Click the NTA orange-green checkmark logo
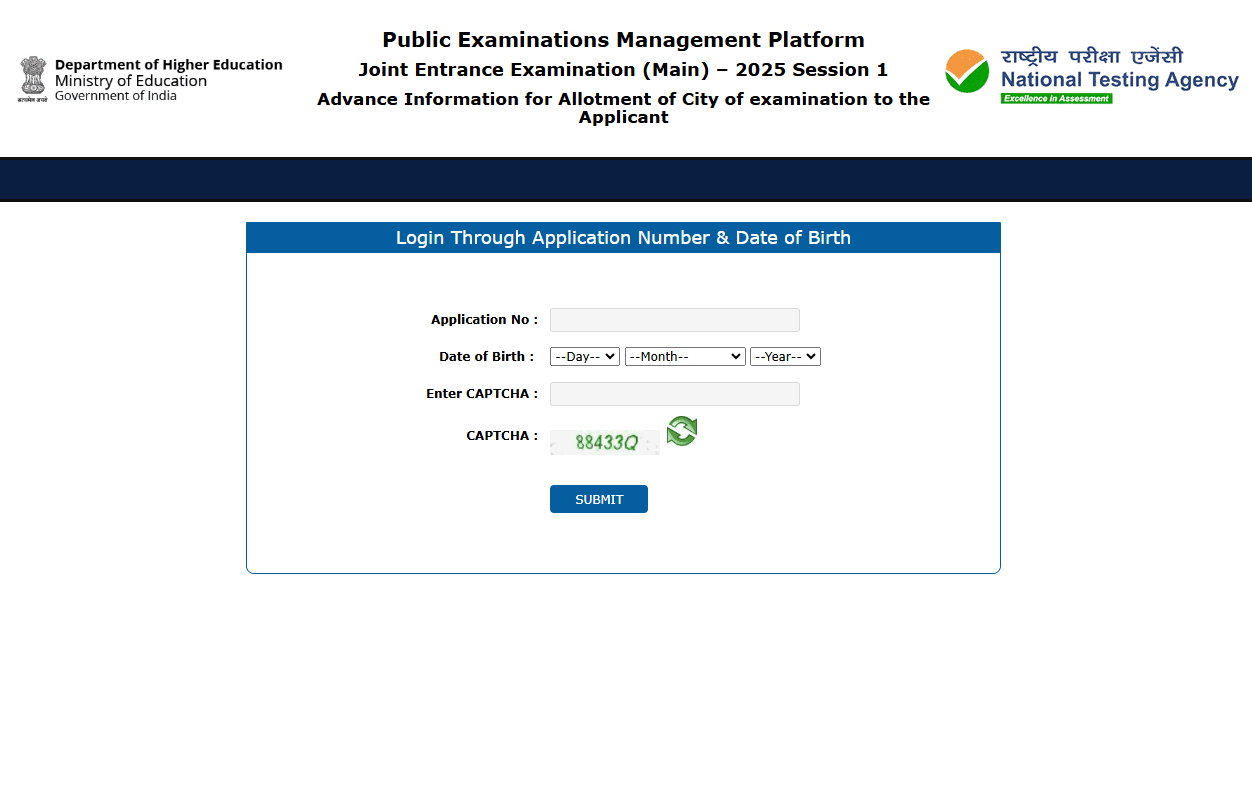Image resolution: width=1252 pixels, height=800 pixels. pyautogui.click(x=967, y=72)
